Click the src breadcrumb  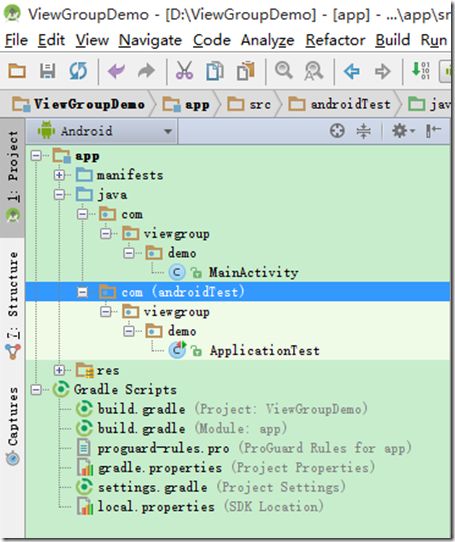tap(249, 104)
